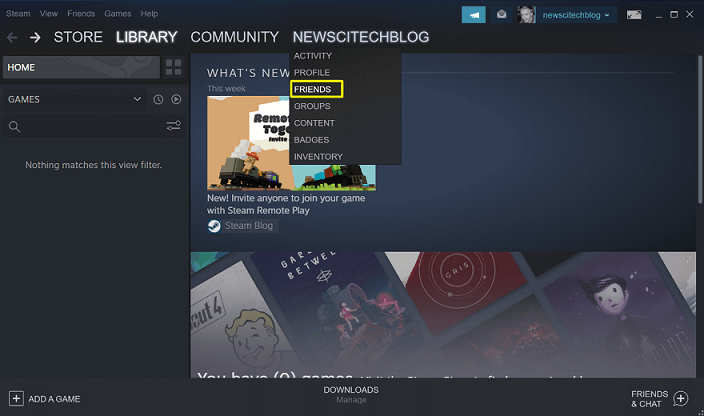Open newscitechblog account dropdown
Viewport: 704px width, 416px height.
tap(607, 15)
